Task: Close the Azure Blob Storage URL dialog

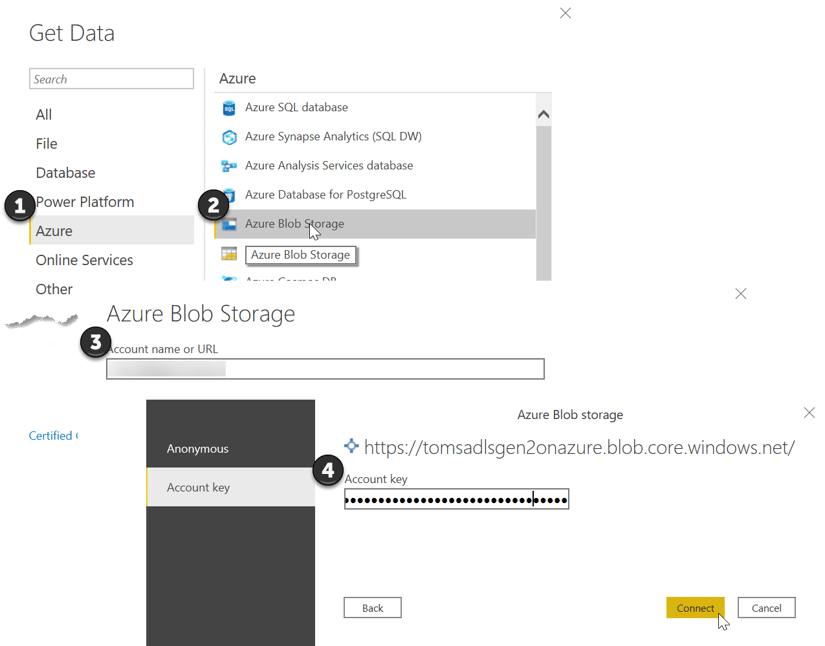Action: coord(741,294)
